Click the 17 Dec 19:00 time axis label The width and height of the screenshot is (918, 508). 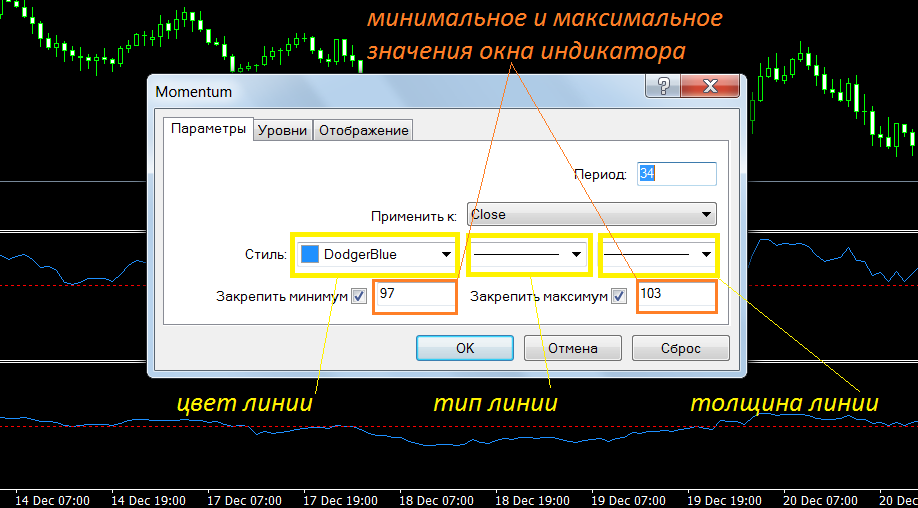click(340, 499)
